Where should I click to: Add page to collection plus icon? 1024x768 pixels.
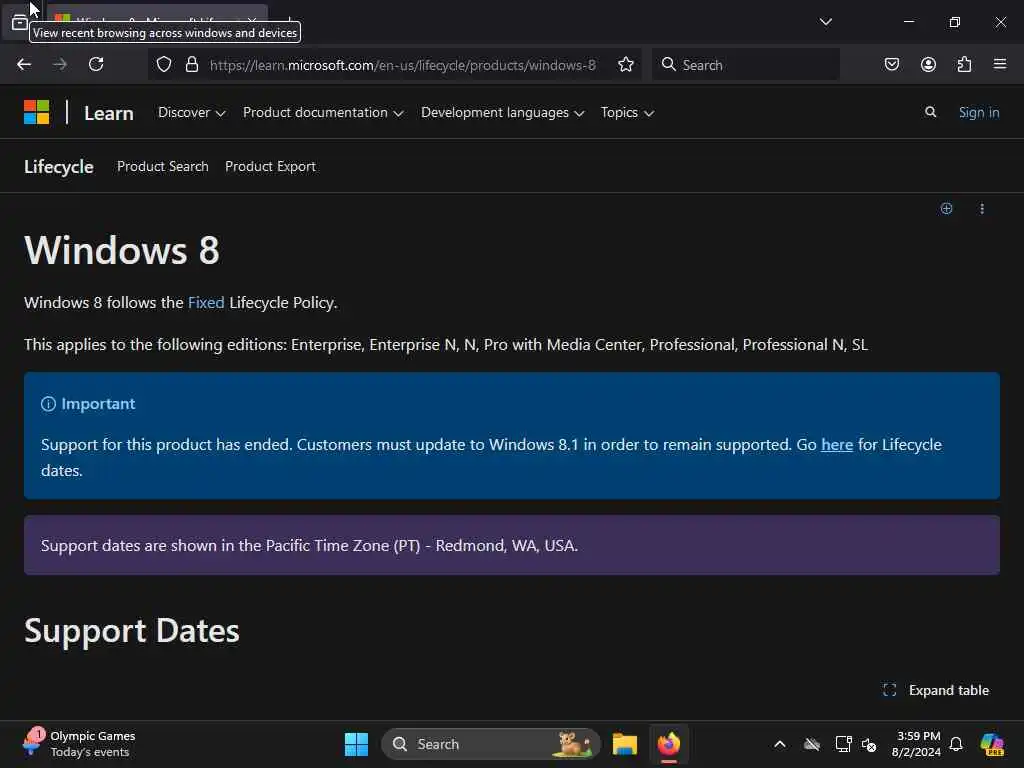(946, 208)
